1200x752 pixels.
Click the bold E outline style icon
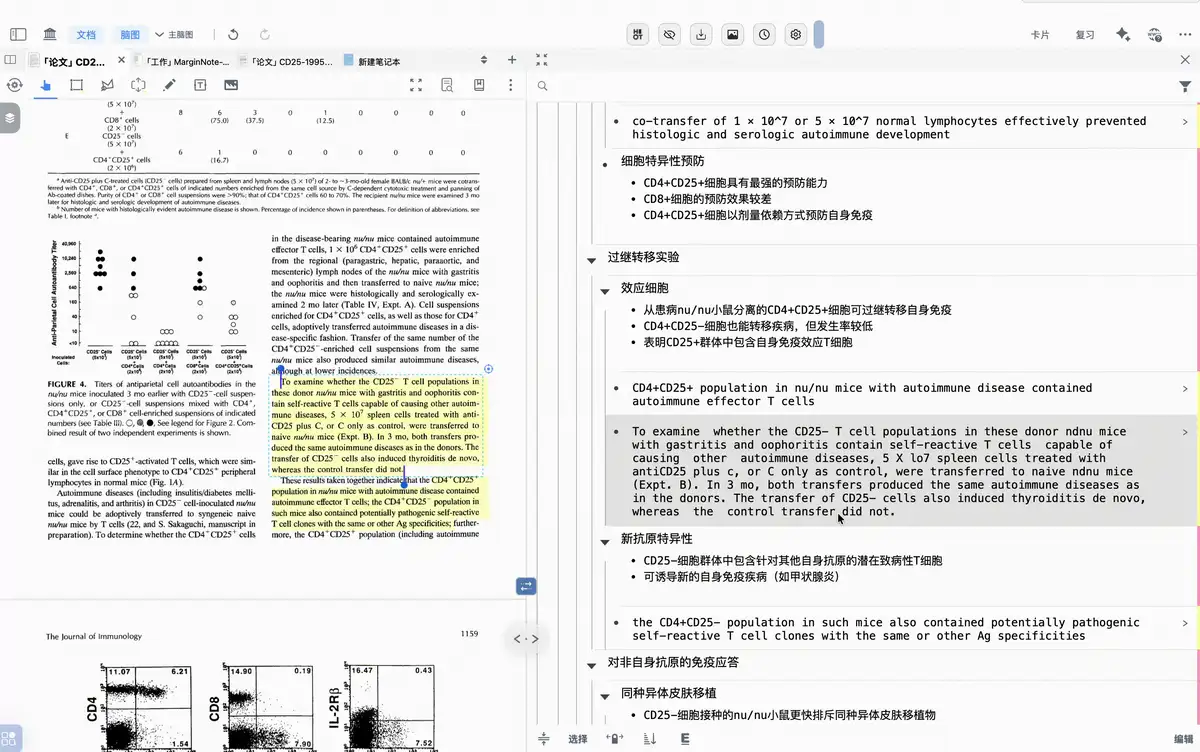(685, 739)
